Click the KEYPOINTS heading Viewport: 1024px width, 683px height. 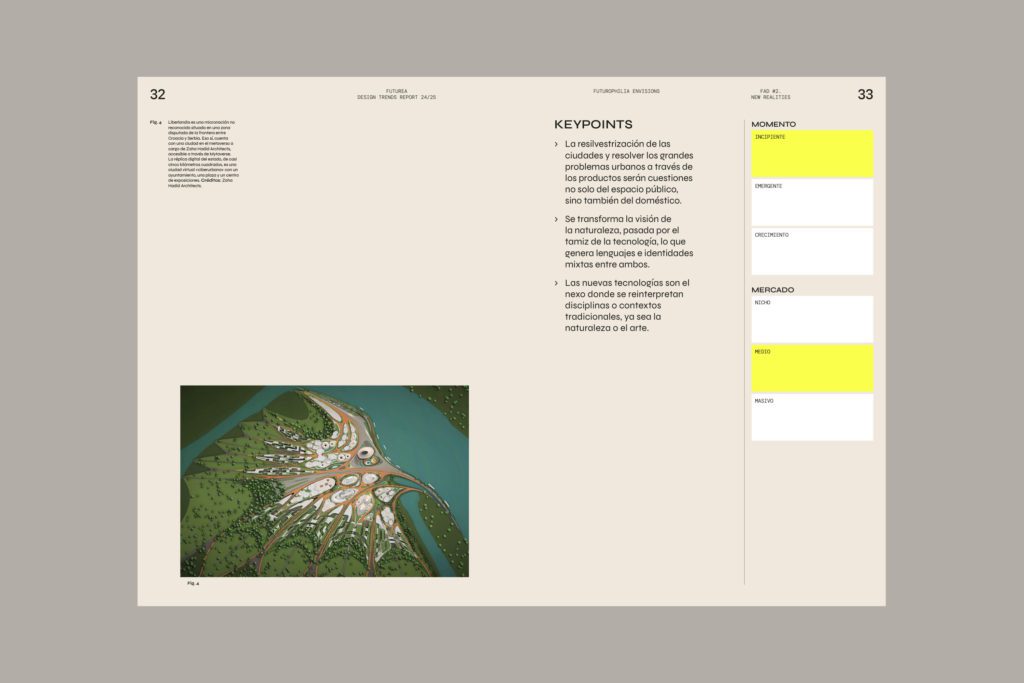[591, 125]
